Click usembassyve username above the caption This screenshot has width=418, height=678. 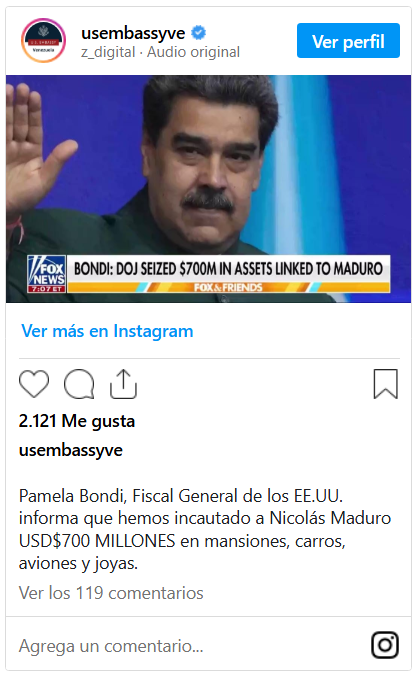[70, 451]
